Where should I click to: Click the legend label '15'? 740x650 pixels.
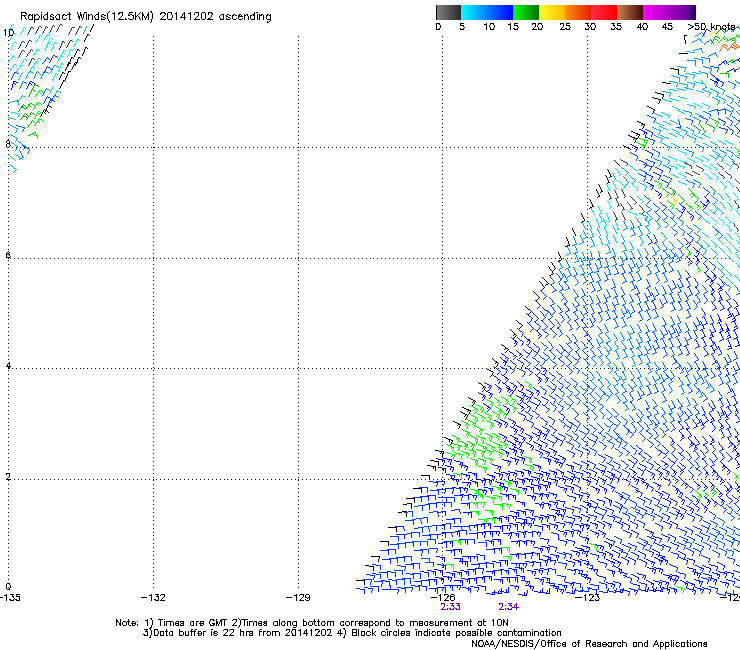[513, 27]
